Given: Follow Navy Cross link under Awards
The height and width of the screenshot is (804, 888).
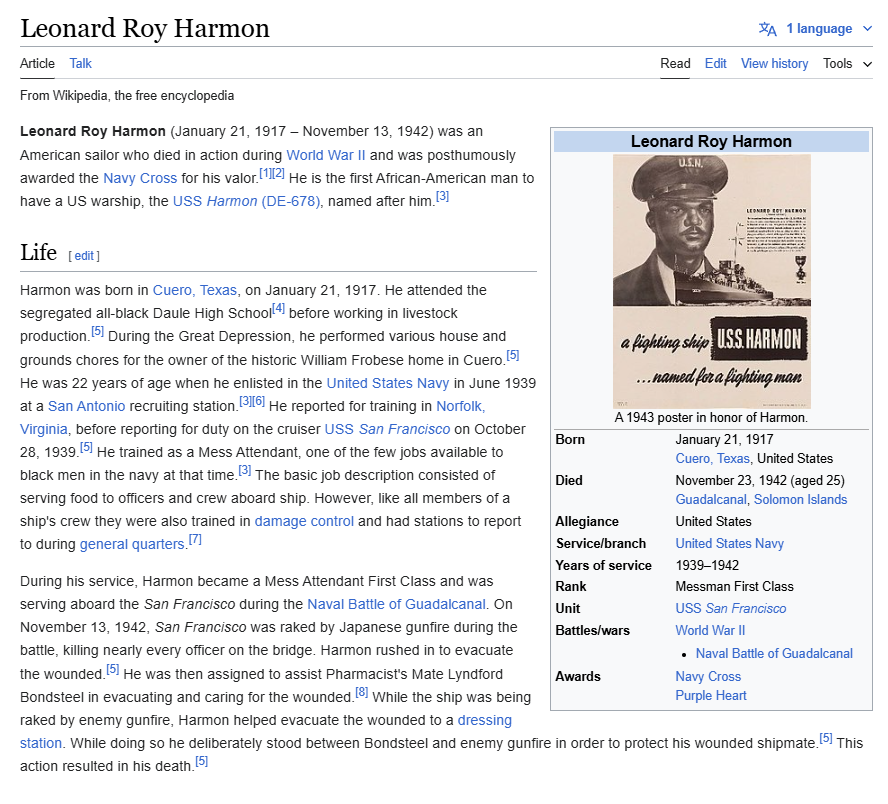Looking at the screenshot, I should [708, 677].
